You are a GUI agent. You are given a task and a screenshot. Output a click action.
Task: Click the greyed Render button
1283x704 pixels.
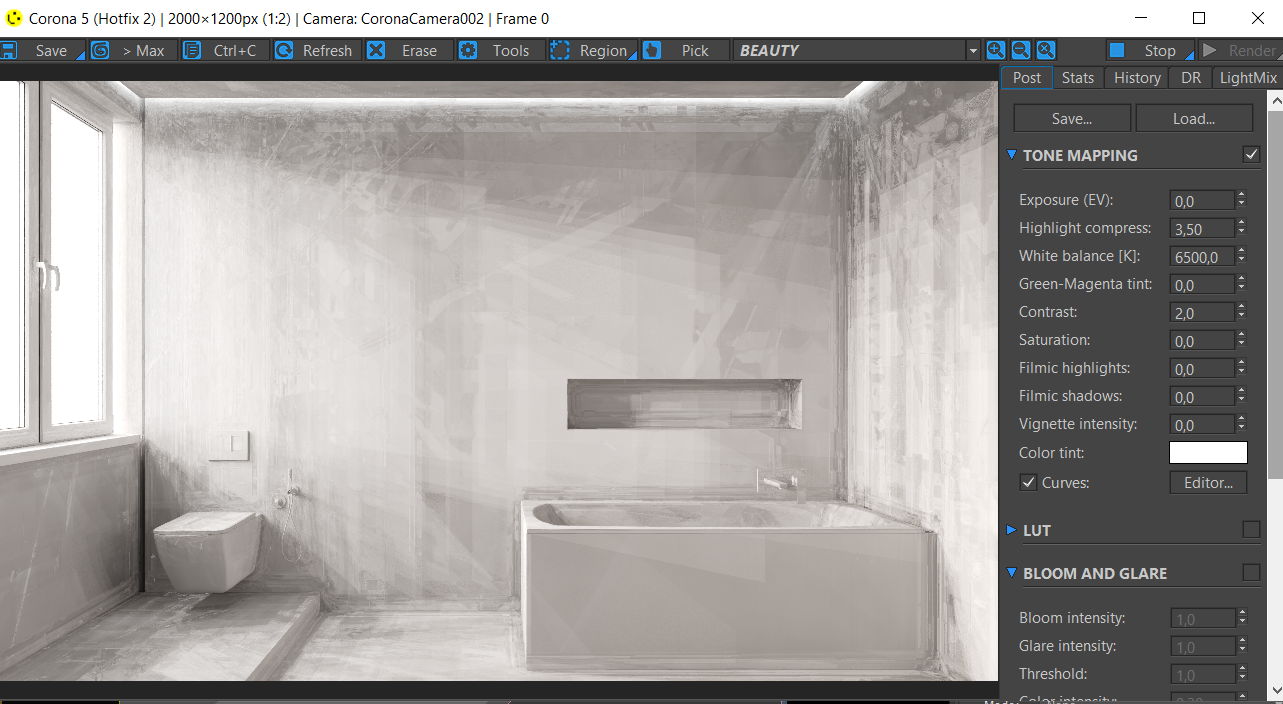coord(1240,50)
